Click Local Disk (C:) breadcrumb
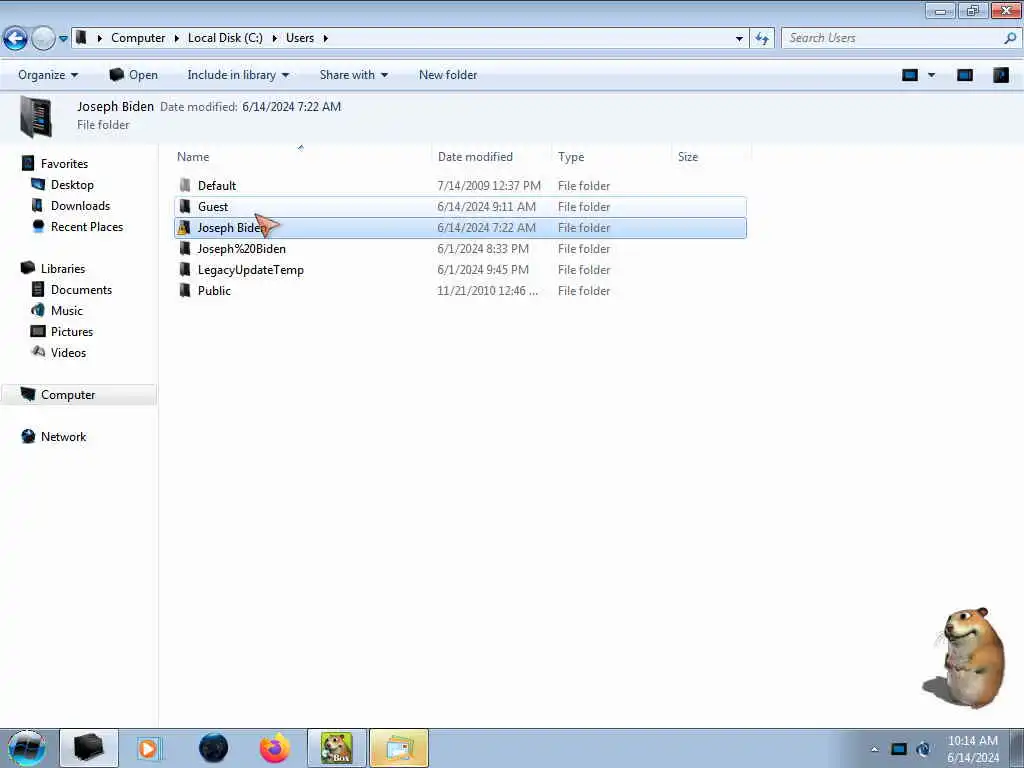 (225, 38)
